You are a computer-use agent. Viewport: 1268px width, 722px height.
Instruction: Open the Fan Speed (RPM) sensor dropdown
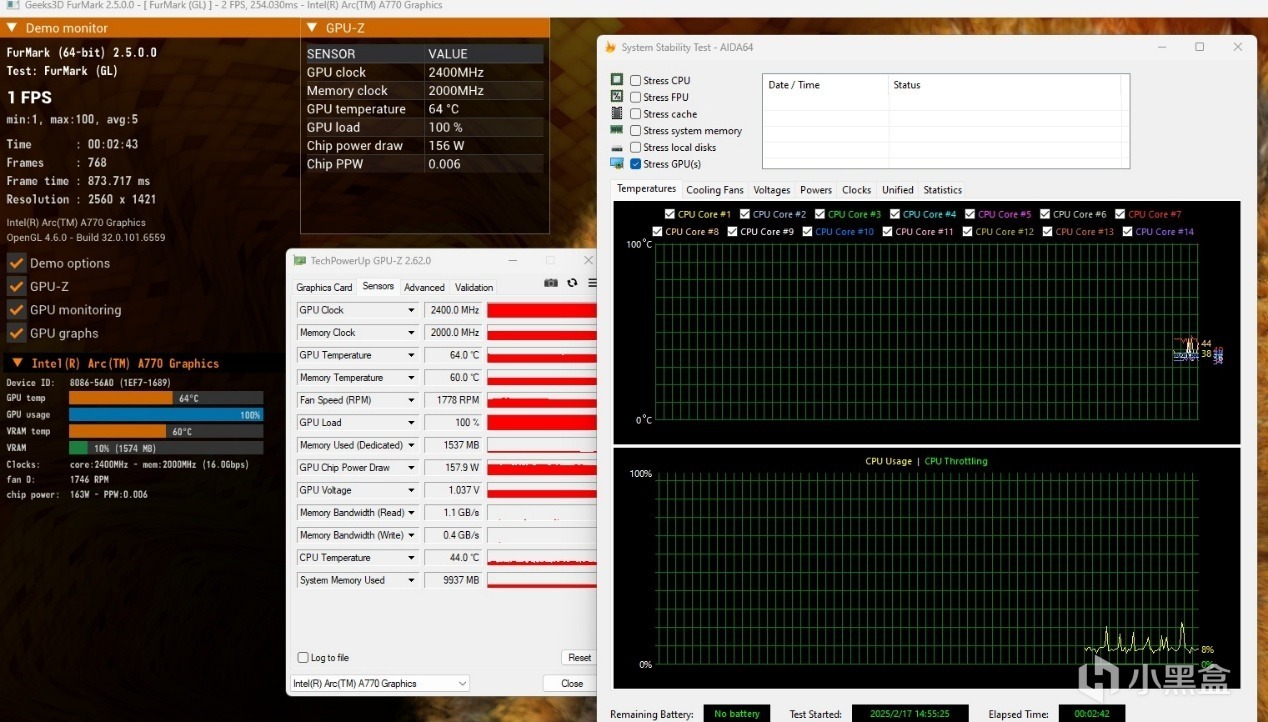point(410,400)
